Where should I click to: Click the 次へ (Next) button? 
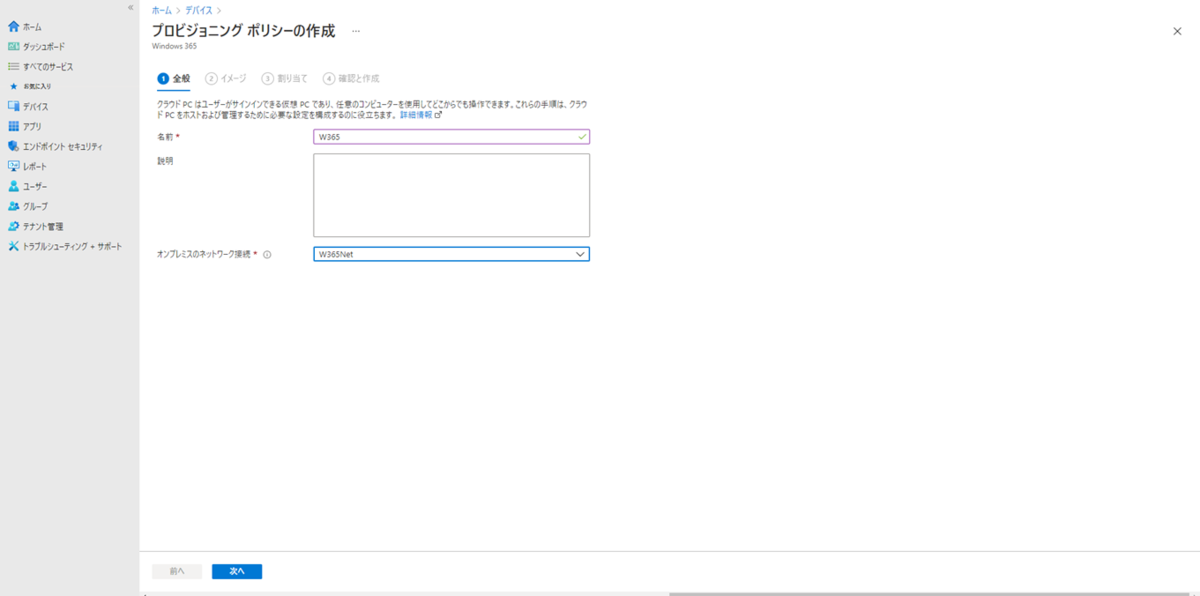point(236,571)
